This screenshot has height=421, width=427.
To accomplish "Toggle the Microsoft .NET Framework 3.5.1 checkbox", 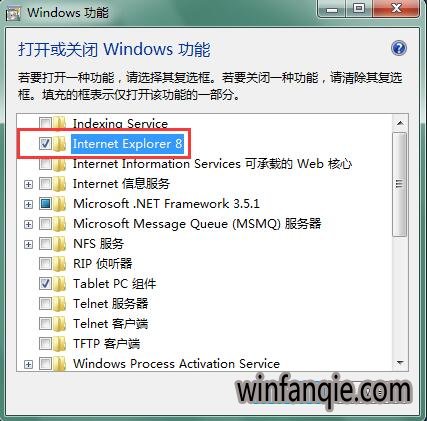I will (x=45, y=204).
